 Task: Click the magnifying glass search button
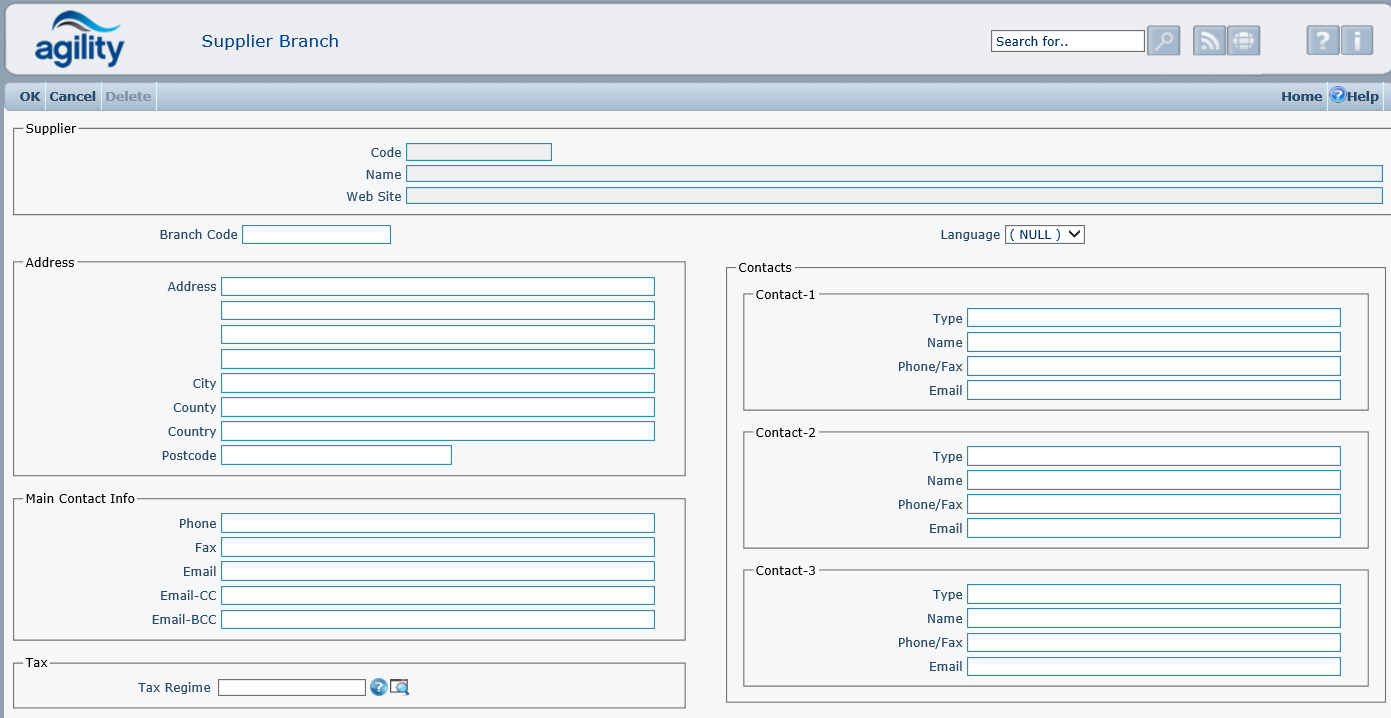1163,41
